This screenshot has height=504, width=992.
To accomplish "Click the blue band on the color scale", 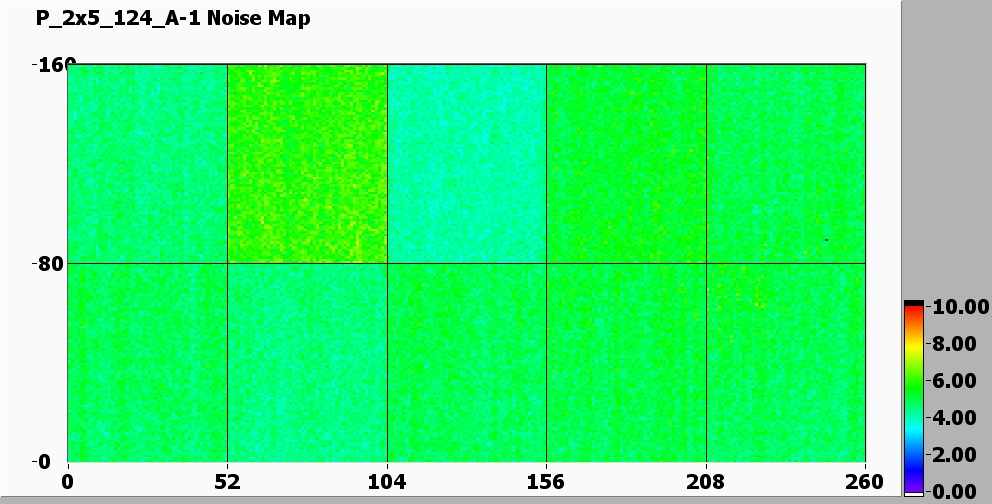I will click(x=913, y=462).
